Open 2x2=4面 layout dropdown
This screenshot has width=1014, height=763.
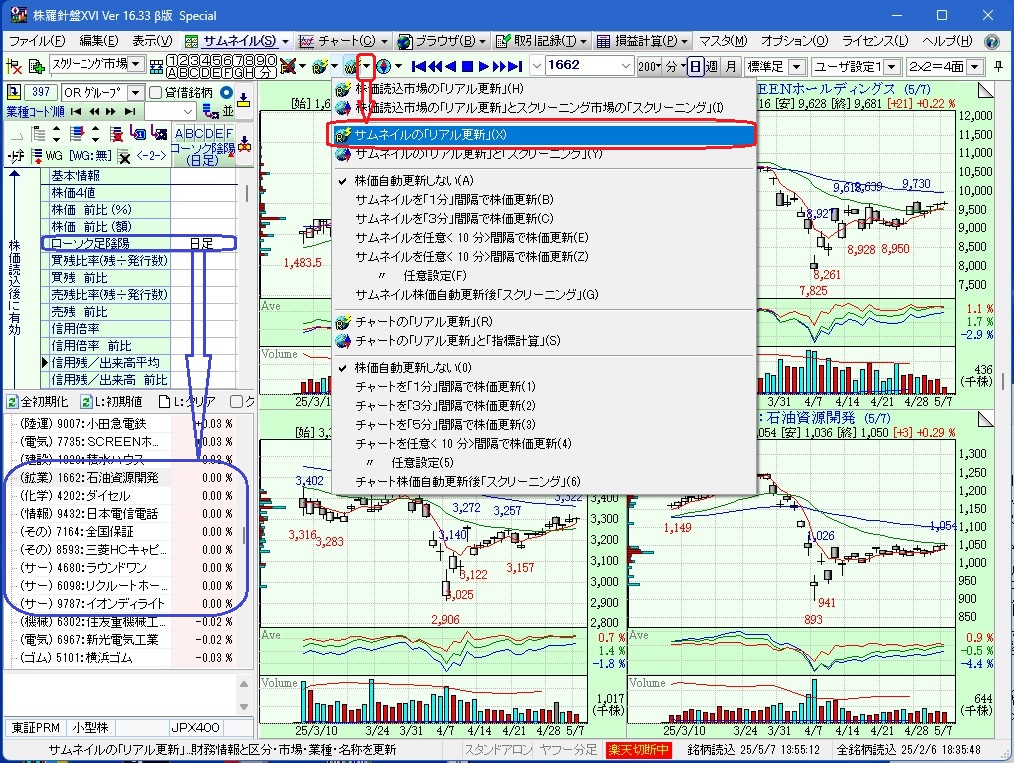(x=975, y=67)
